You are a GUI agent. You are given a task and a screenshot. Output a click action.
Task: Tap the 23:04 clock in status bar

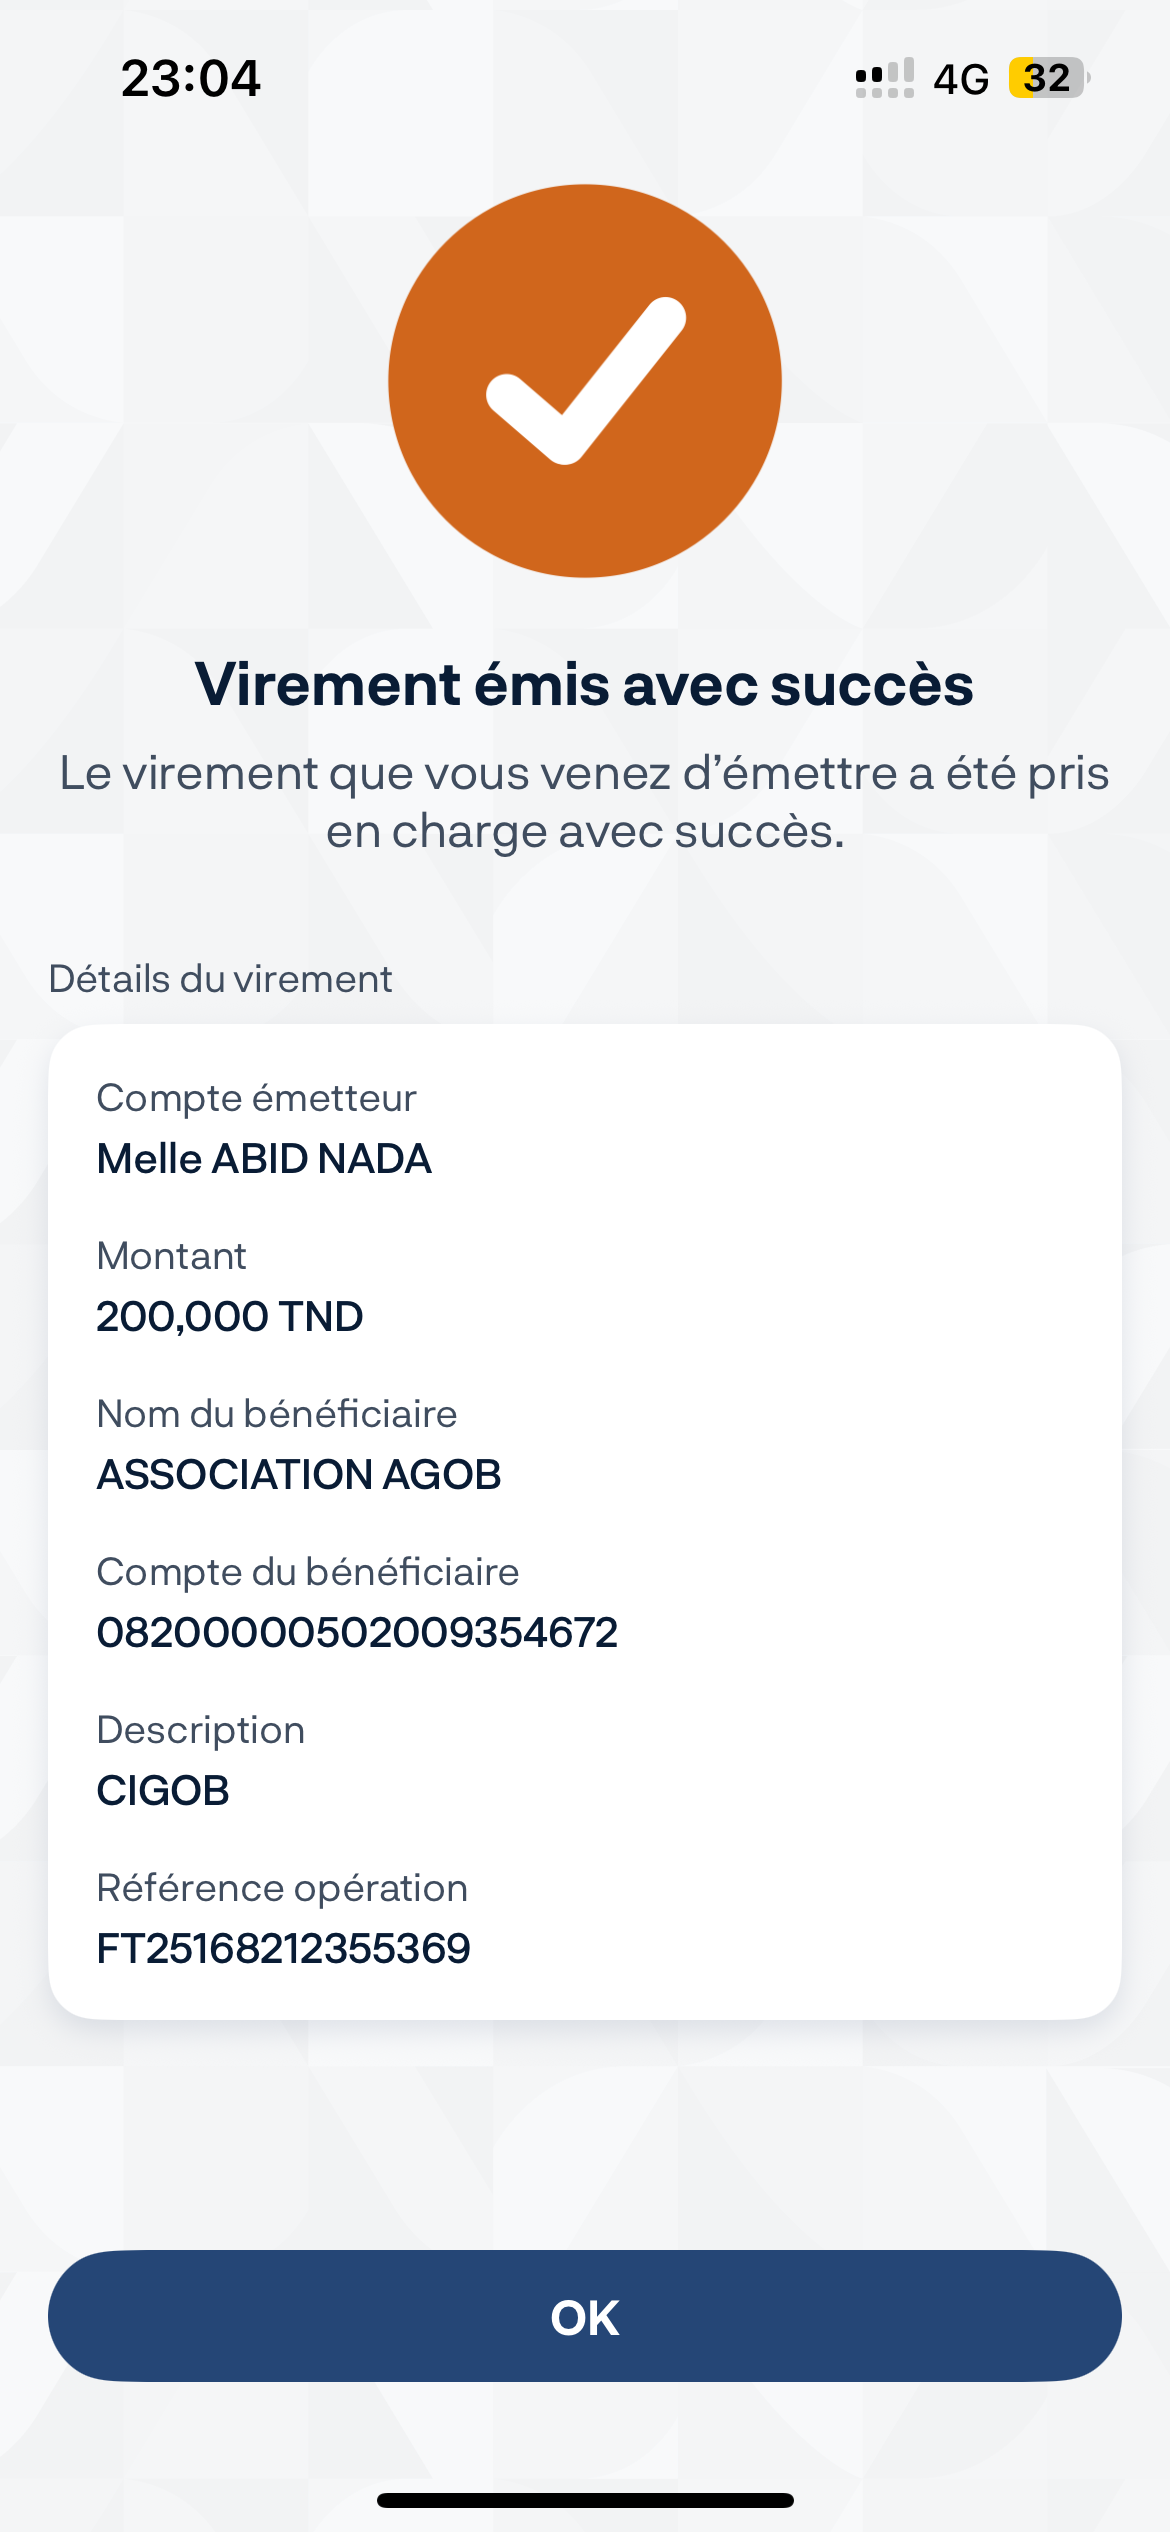pos(190,78)
